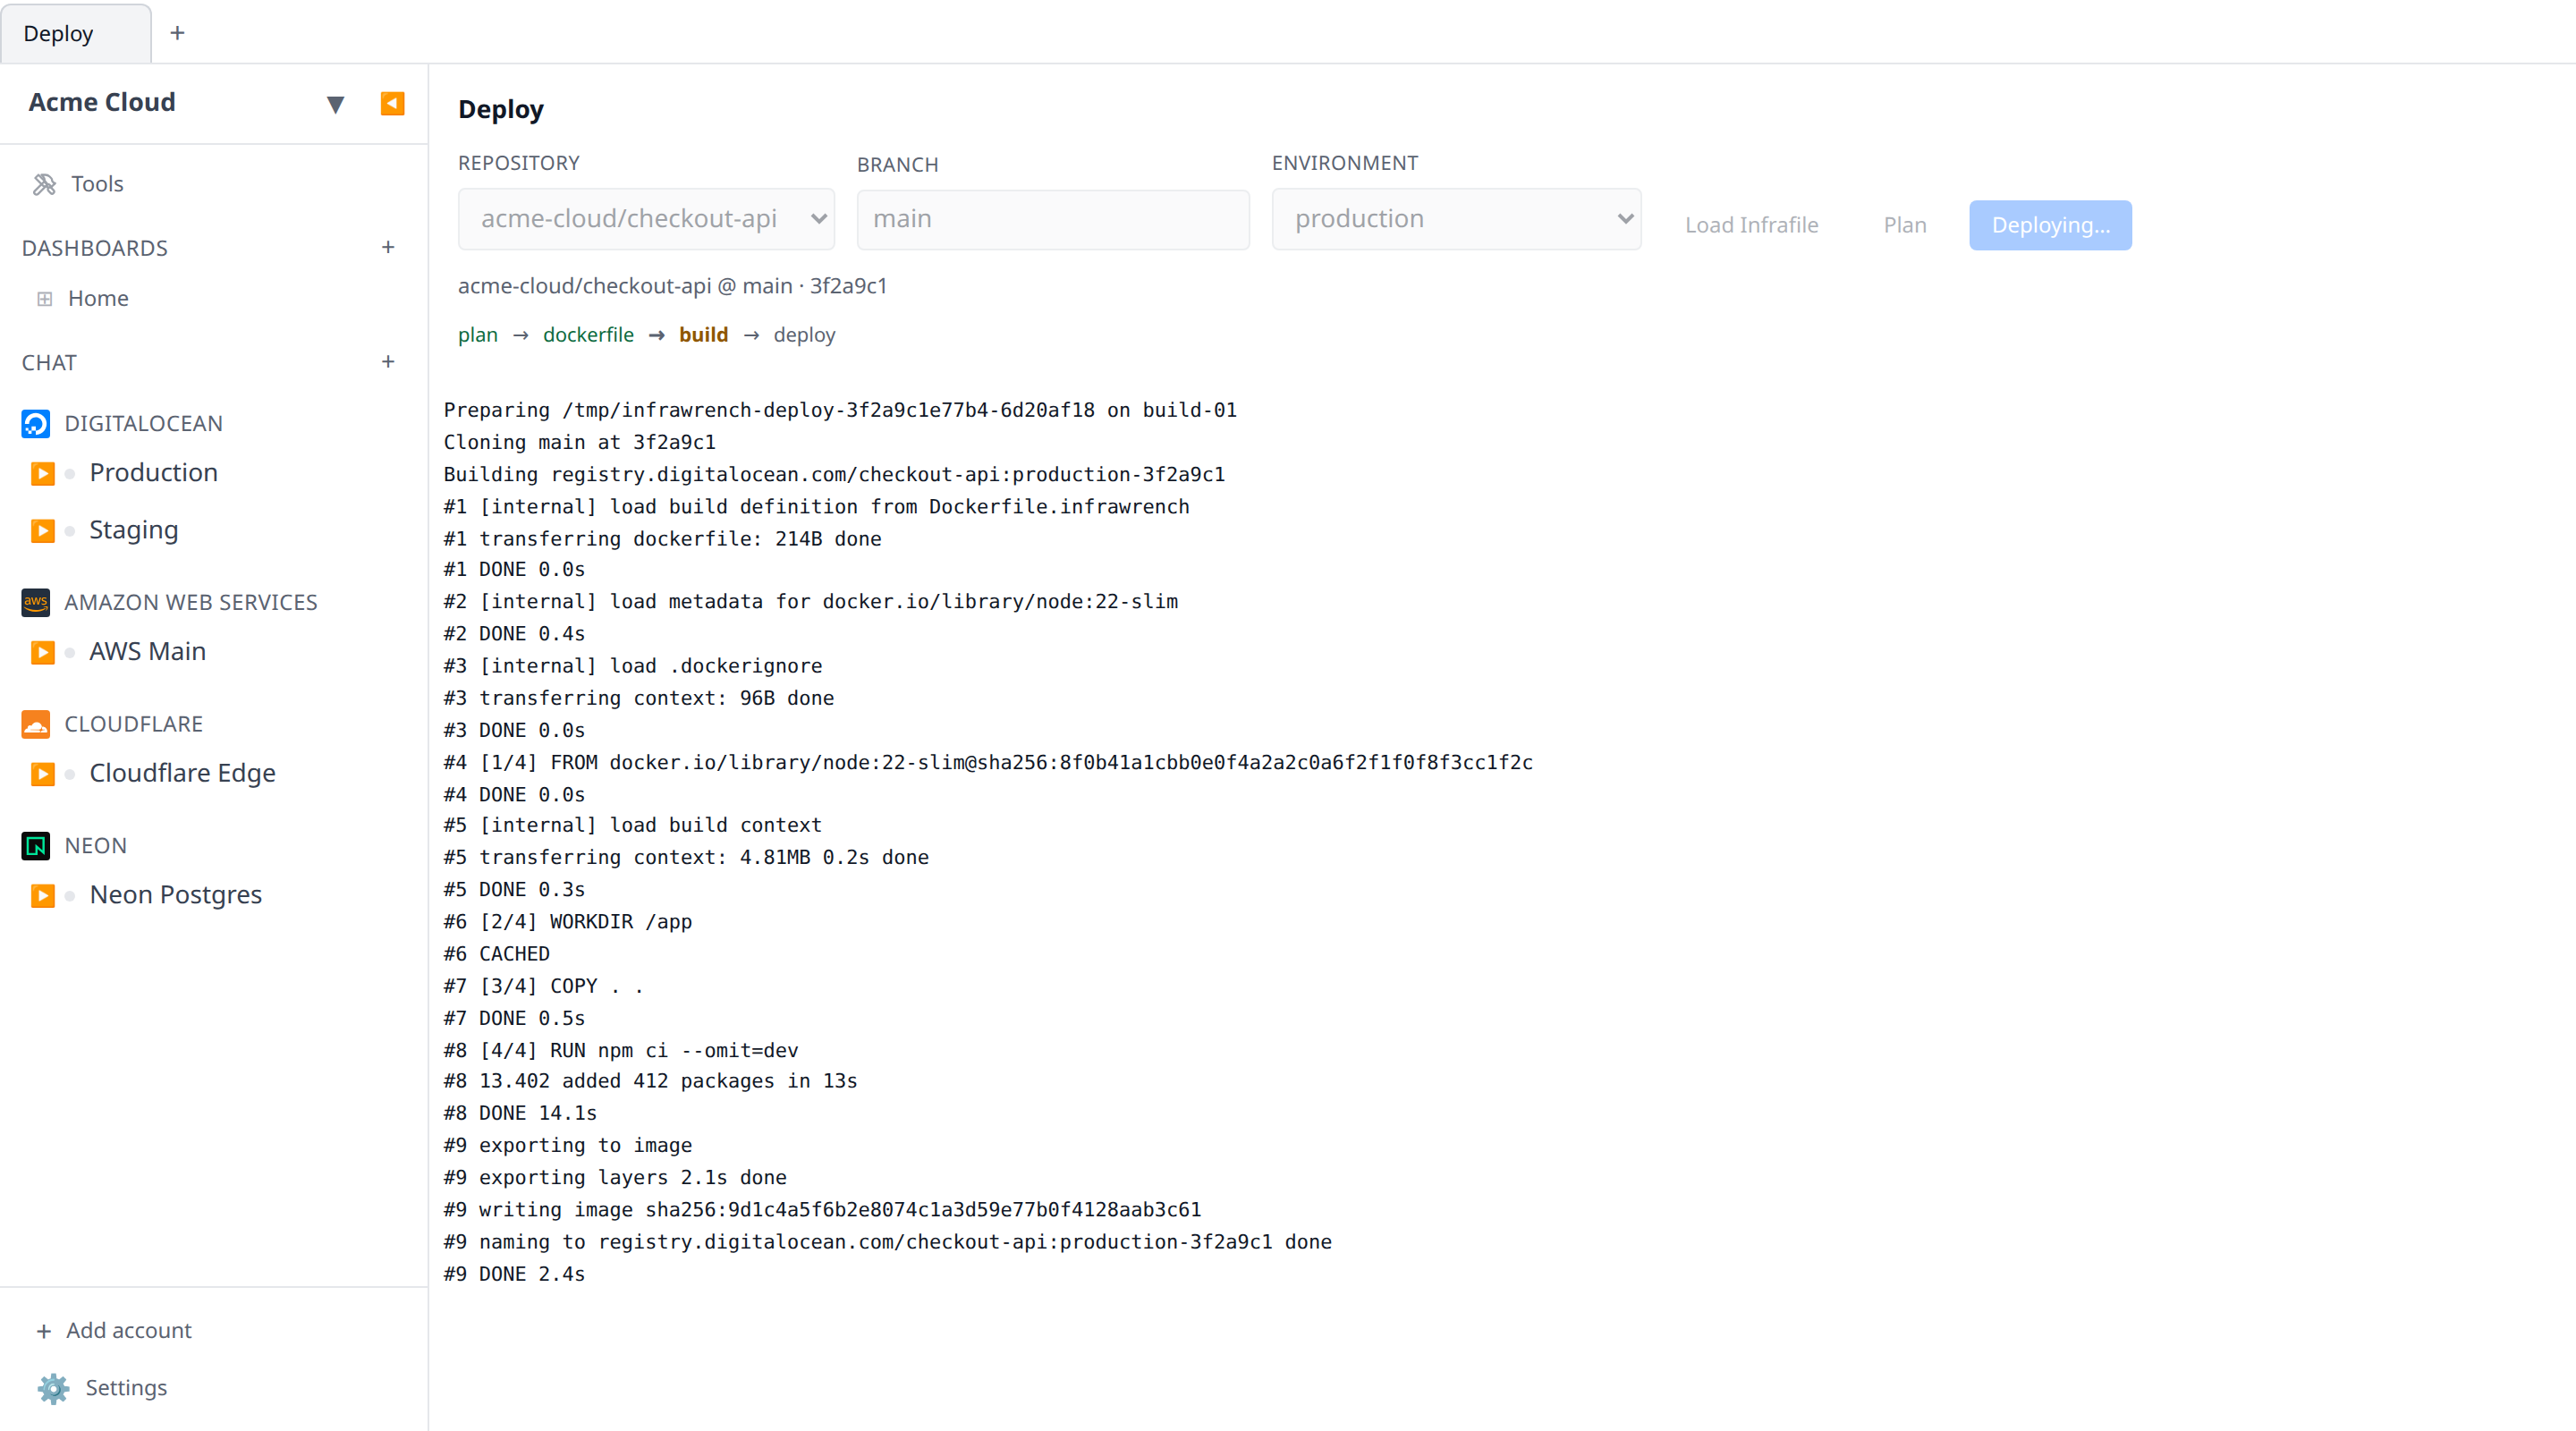Add a new chat with the plus

388,362
